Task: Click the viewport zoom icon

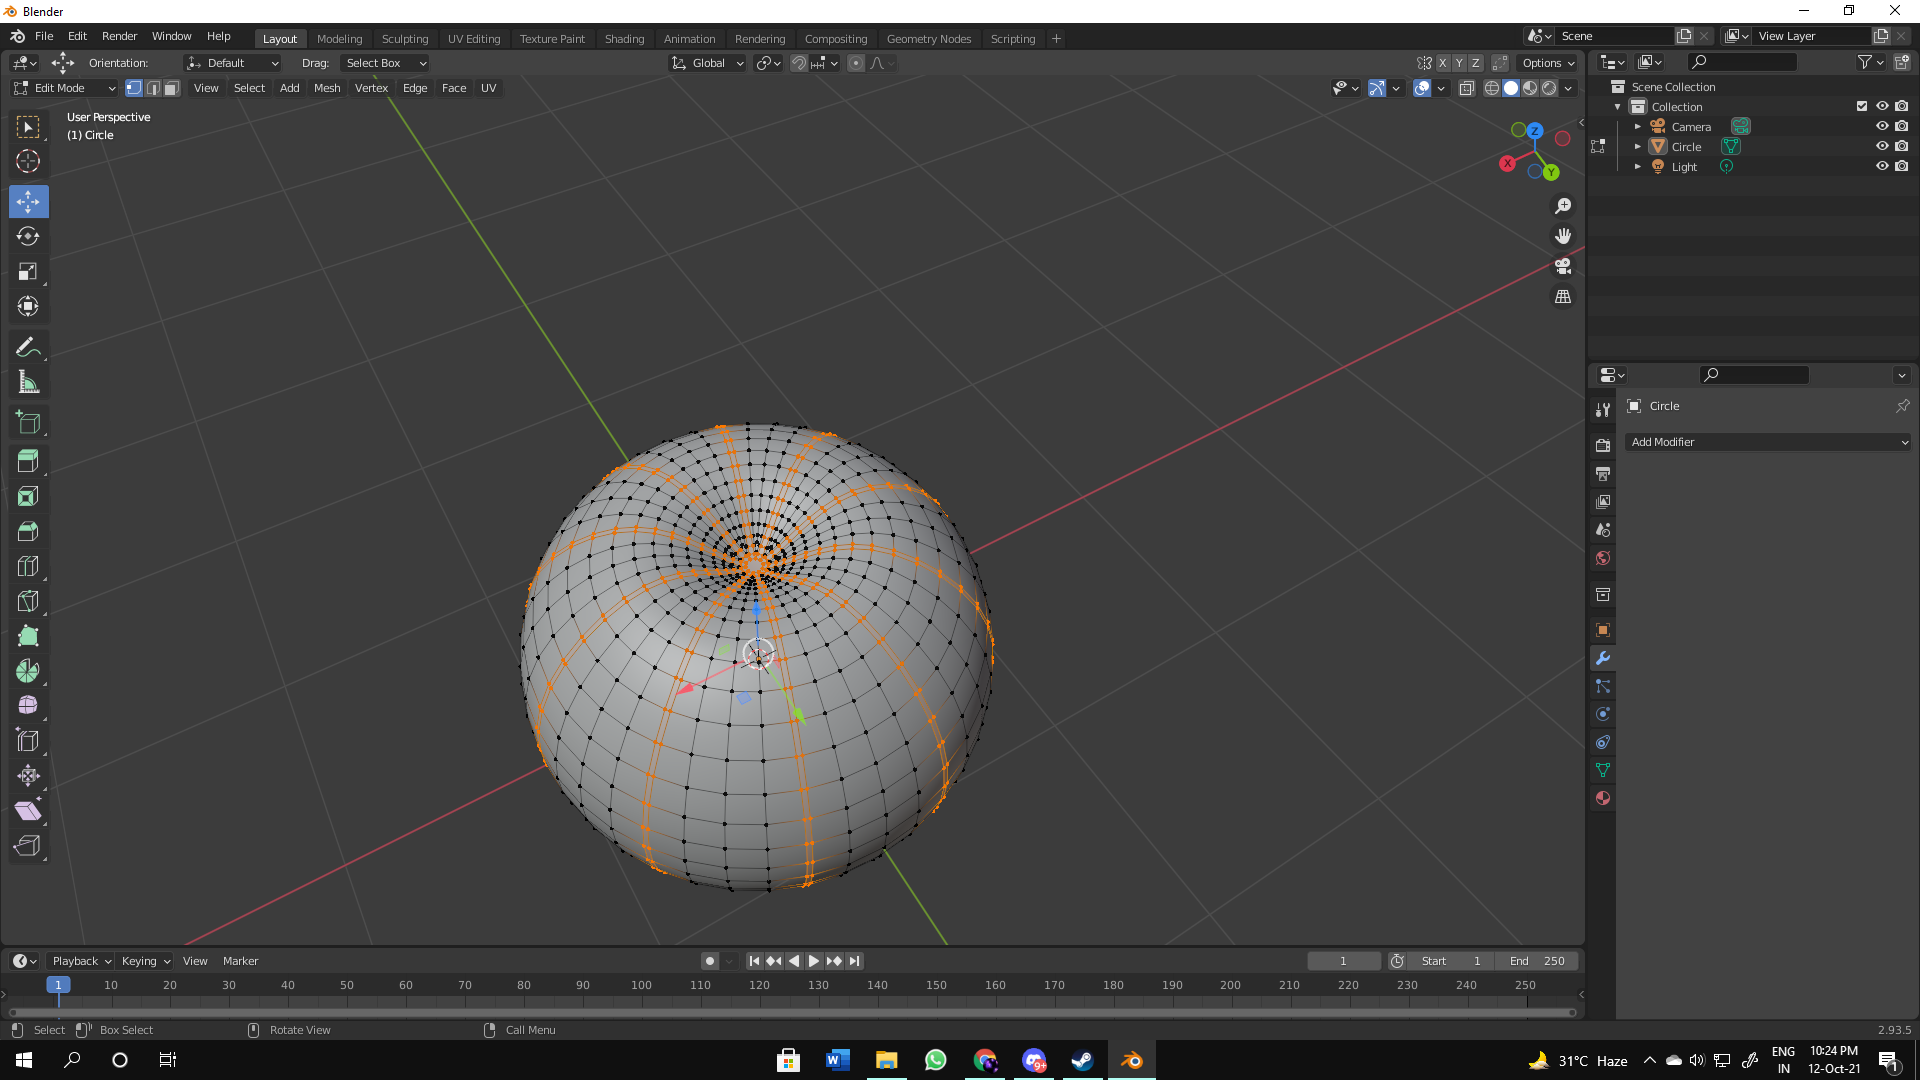Action: tap(1563, 206)
